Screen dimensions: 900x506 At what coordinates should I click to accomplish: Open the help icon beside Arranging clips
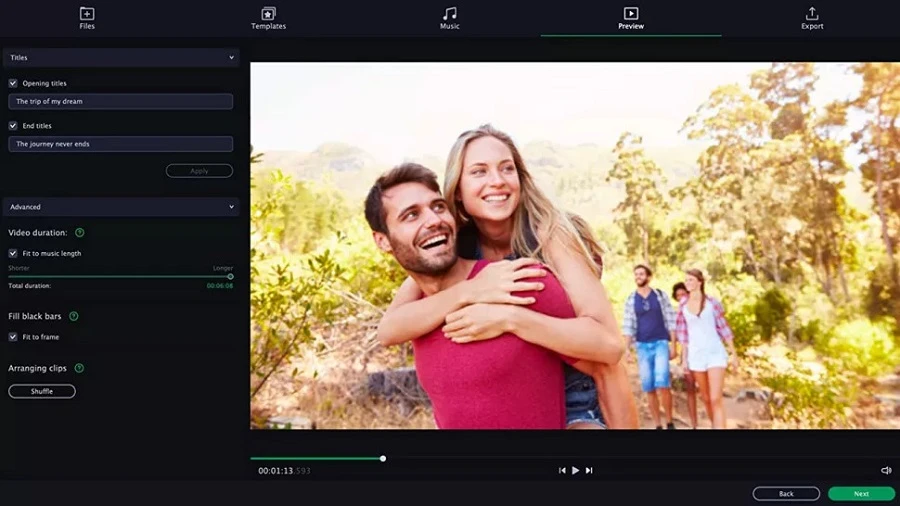79,368
